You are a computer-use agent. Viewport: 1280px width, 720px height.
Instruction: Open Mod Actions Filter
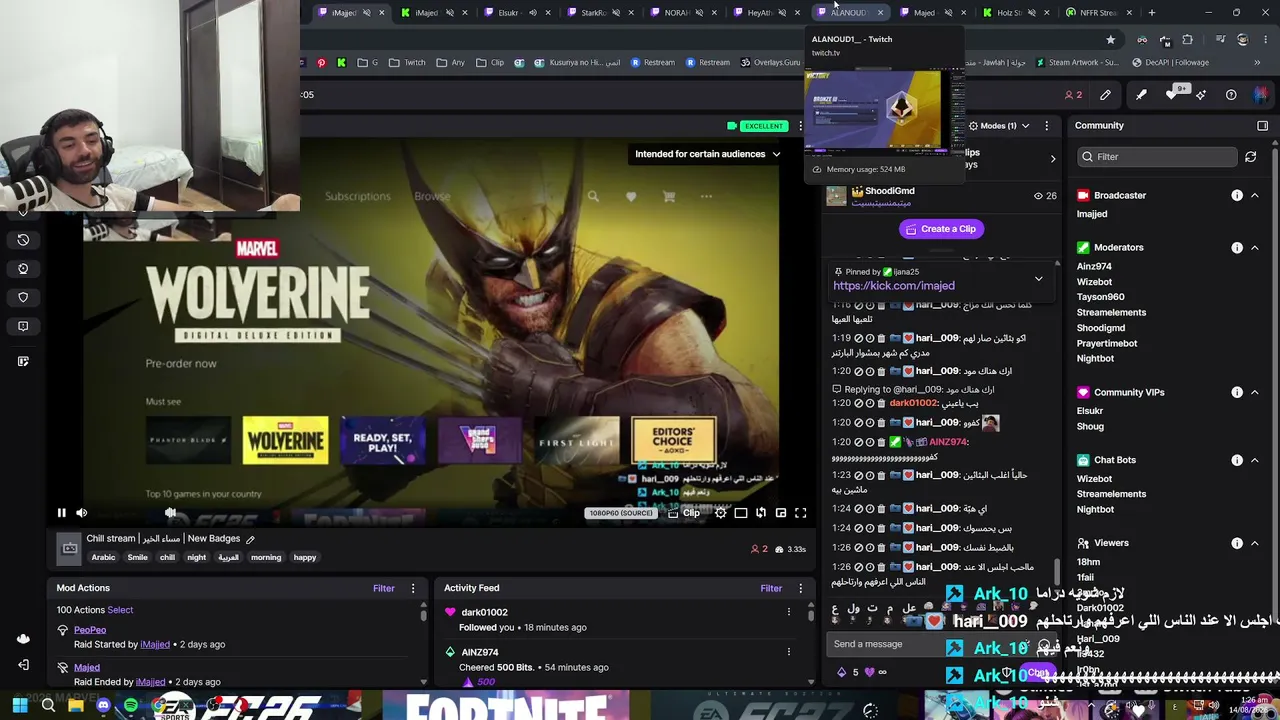(384, 588)
